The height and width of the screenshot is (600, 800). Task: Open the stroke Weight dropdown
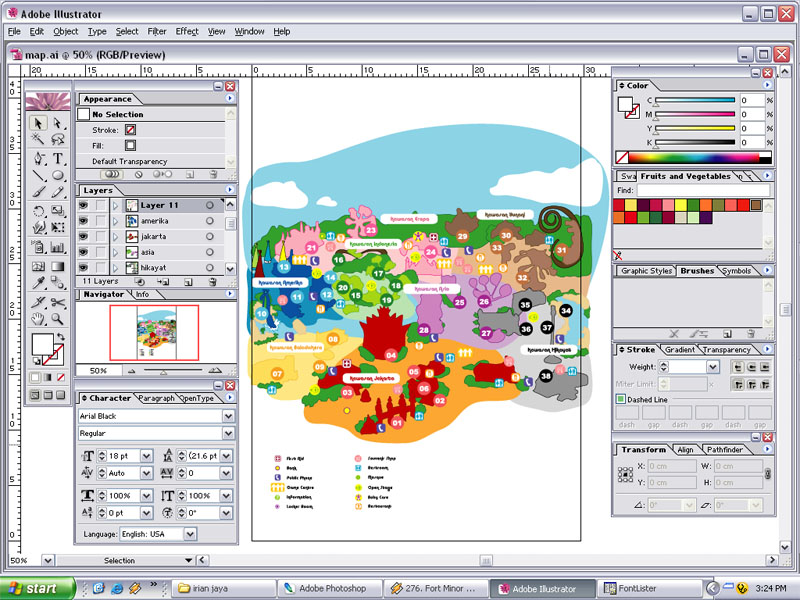tap(712, 366)
